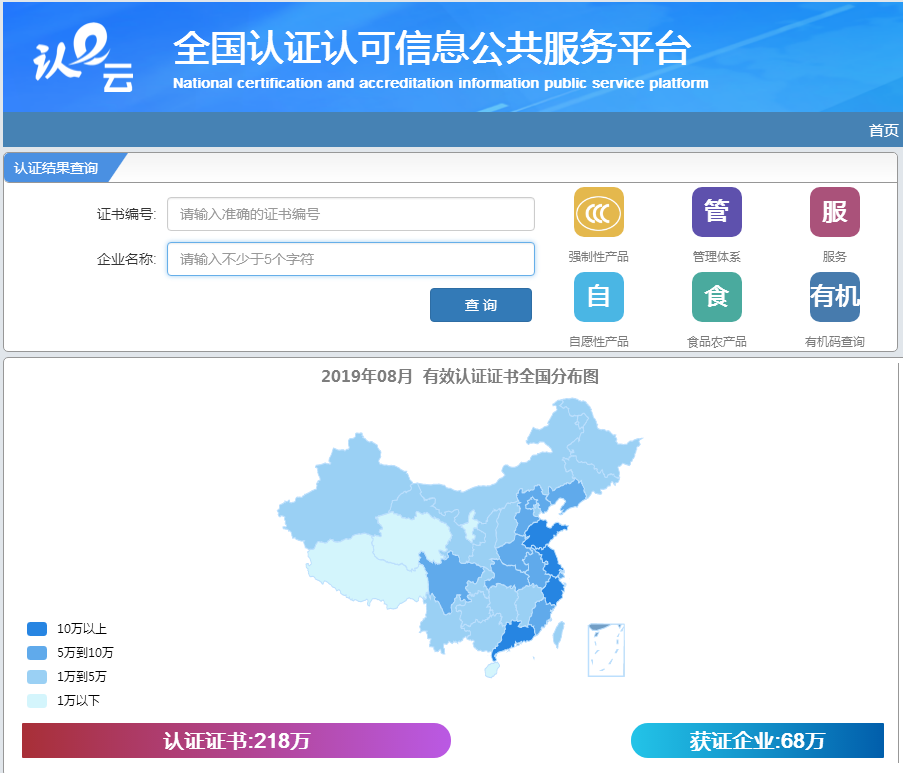This screenshot has width=903, height=773.
Task: Open the 管理体系 purple icon
Action: (x=716, y=212)
